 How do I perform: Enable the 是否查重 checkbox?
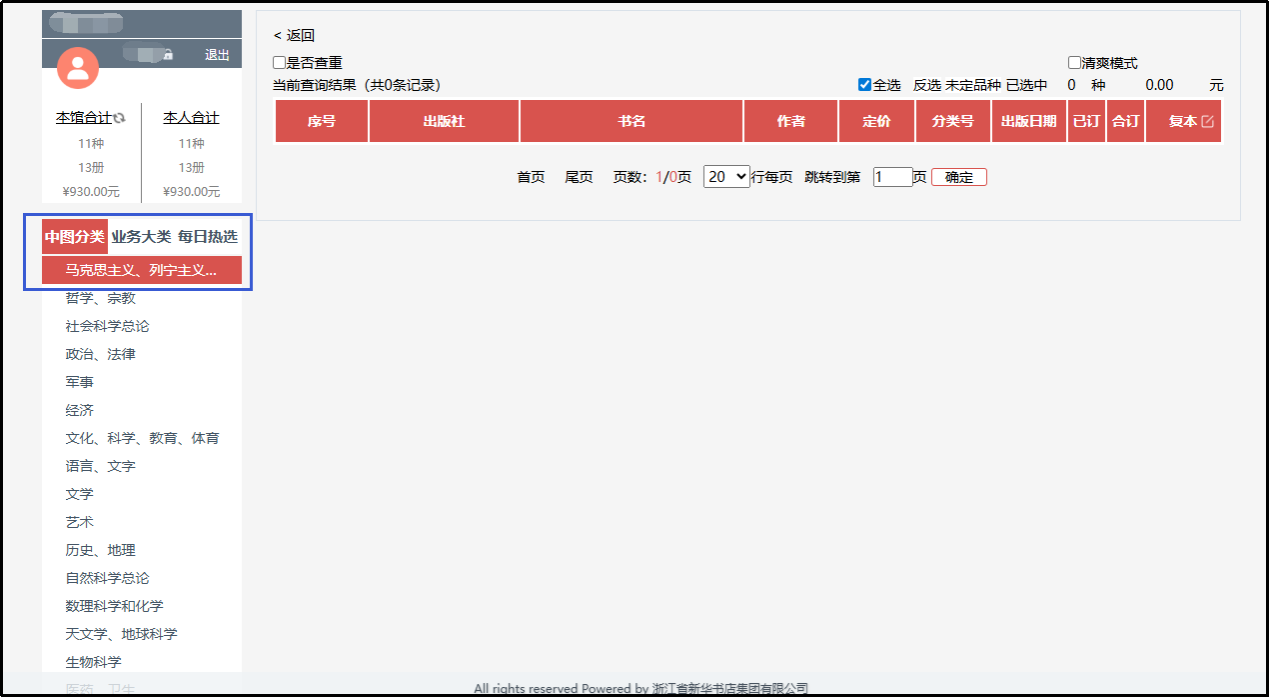tap(280, 63)
